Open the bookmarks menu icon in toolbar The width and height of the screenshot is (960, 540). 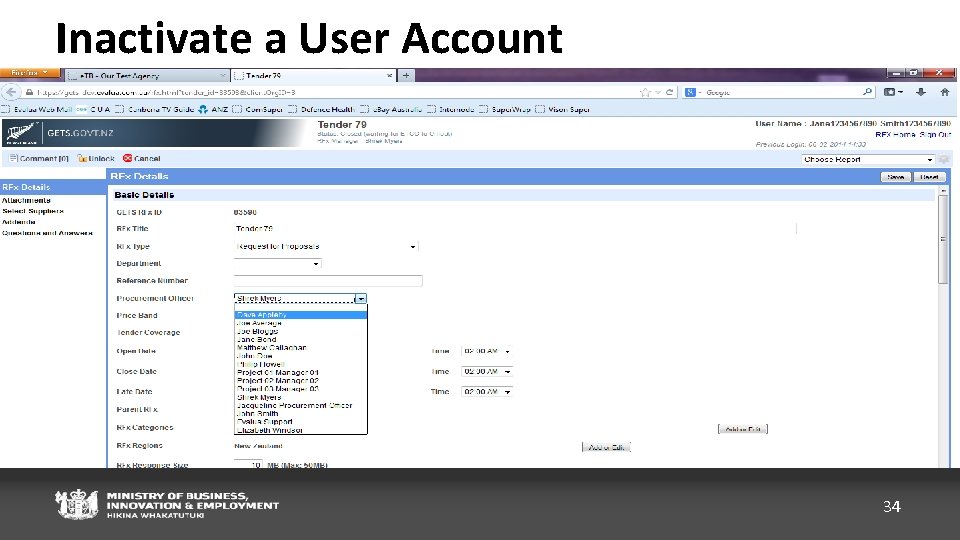click(893, 92)
